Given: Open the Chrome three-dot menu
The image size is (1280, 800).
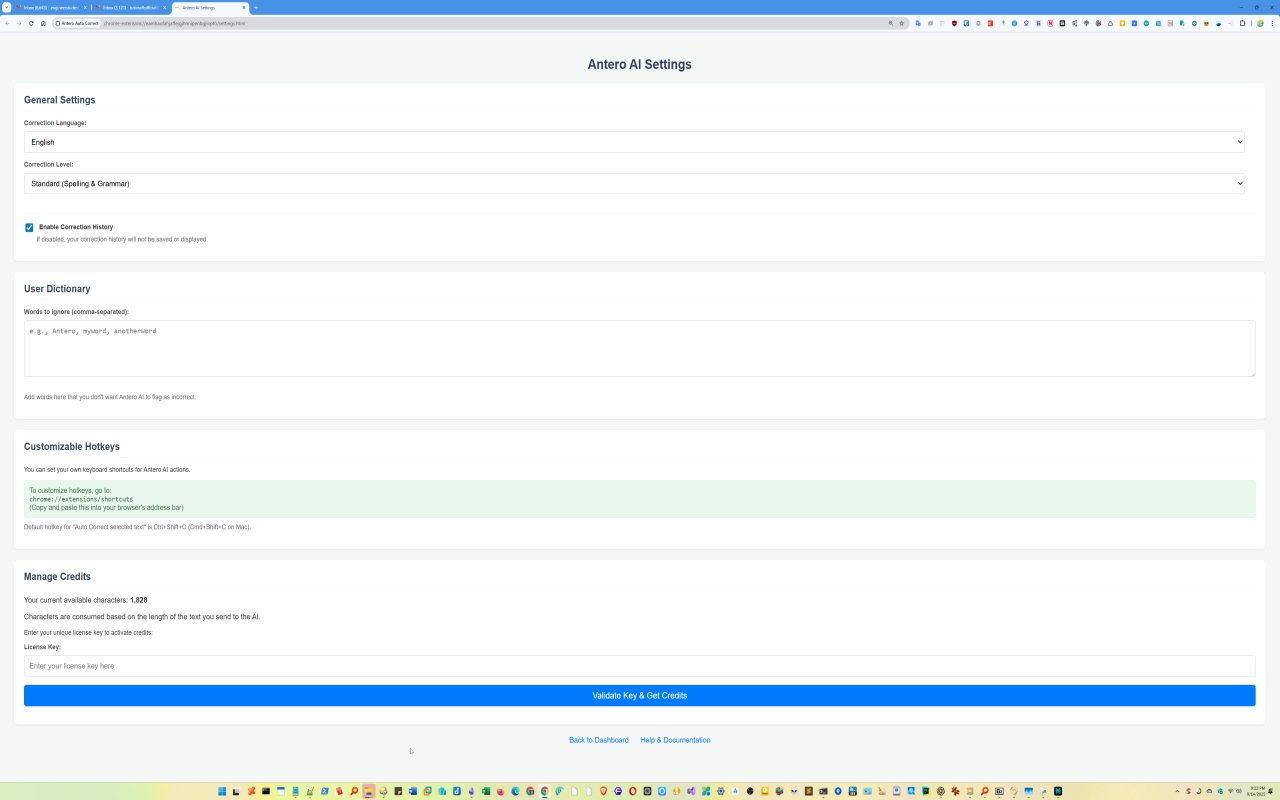Looking at the screenshot, I should tap(1272, 23).
